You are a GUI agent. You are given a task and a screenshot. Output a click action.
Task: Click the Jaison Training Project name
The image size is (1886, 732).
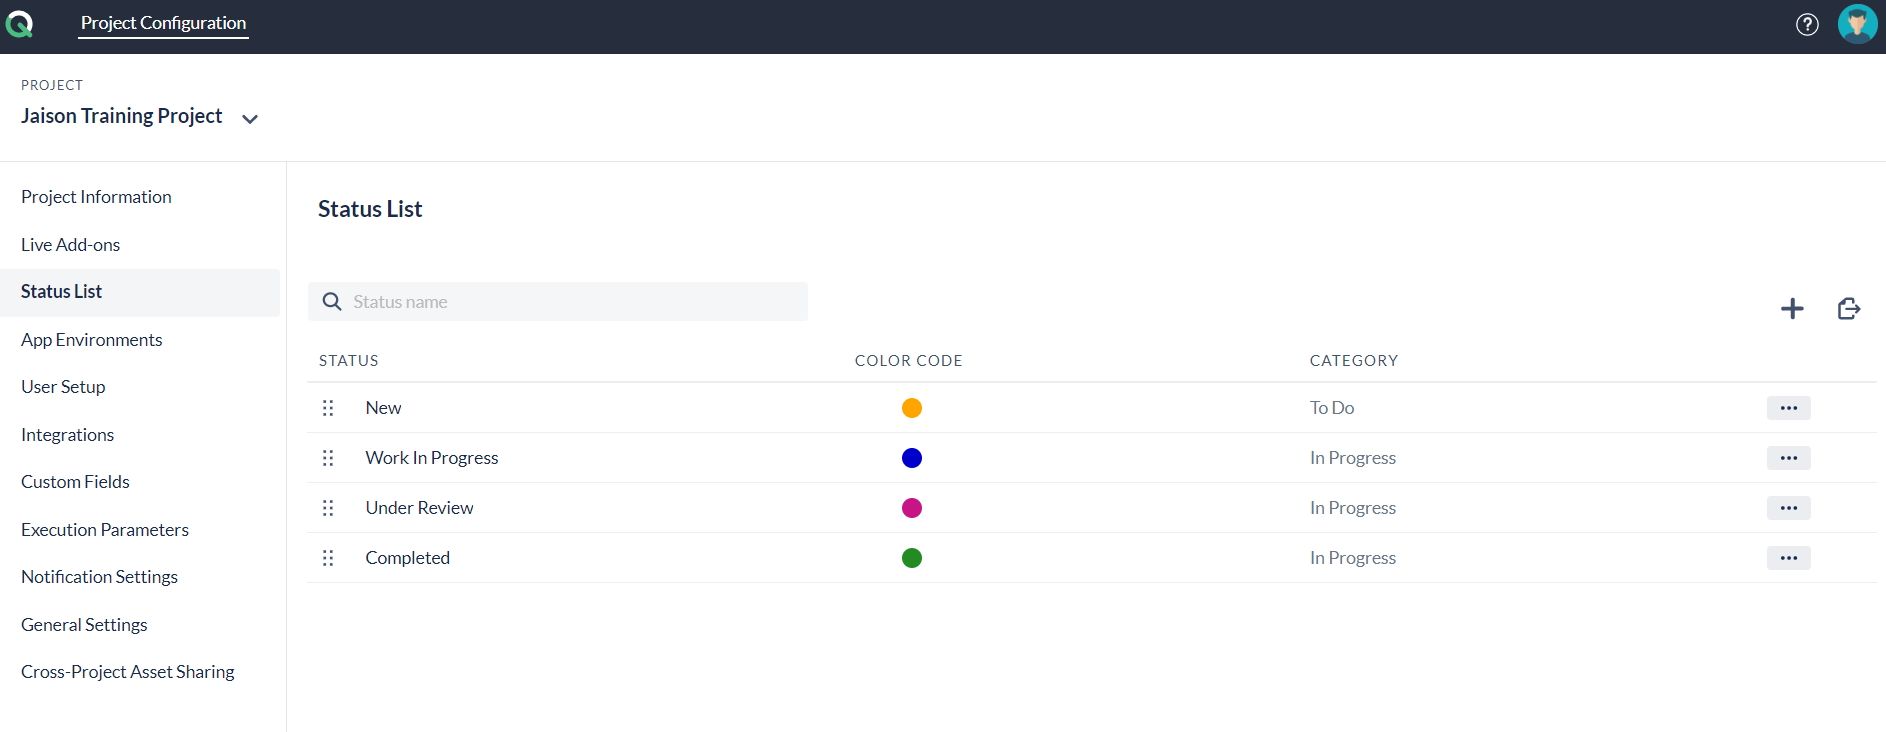point(122,116)
